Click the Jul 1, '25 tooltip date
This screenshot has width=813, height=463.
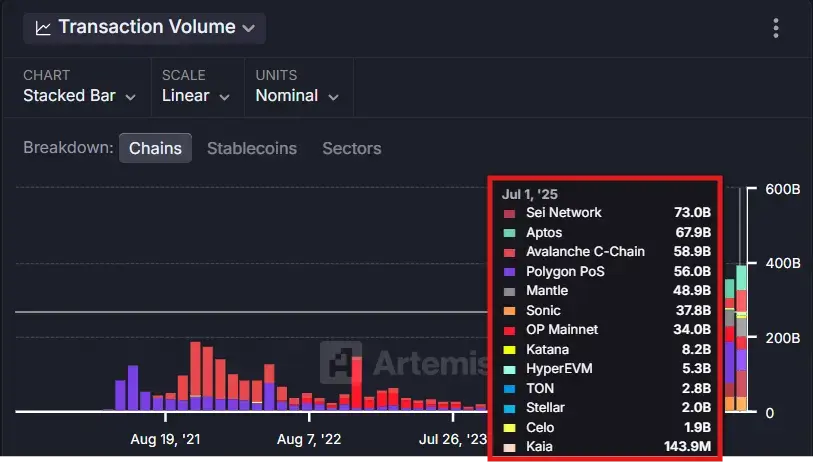(529, 194)
